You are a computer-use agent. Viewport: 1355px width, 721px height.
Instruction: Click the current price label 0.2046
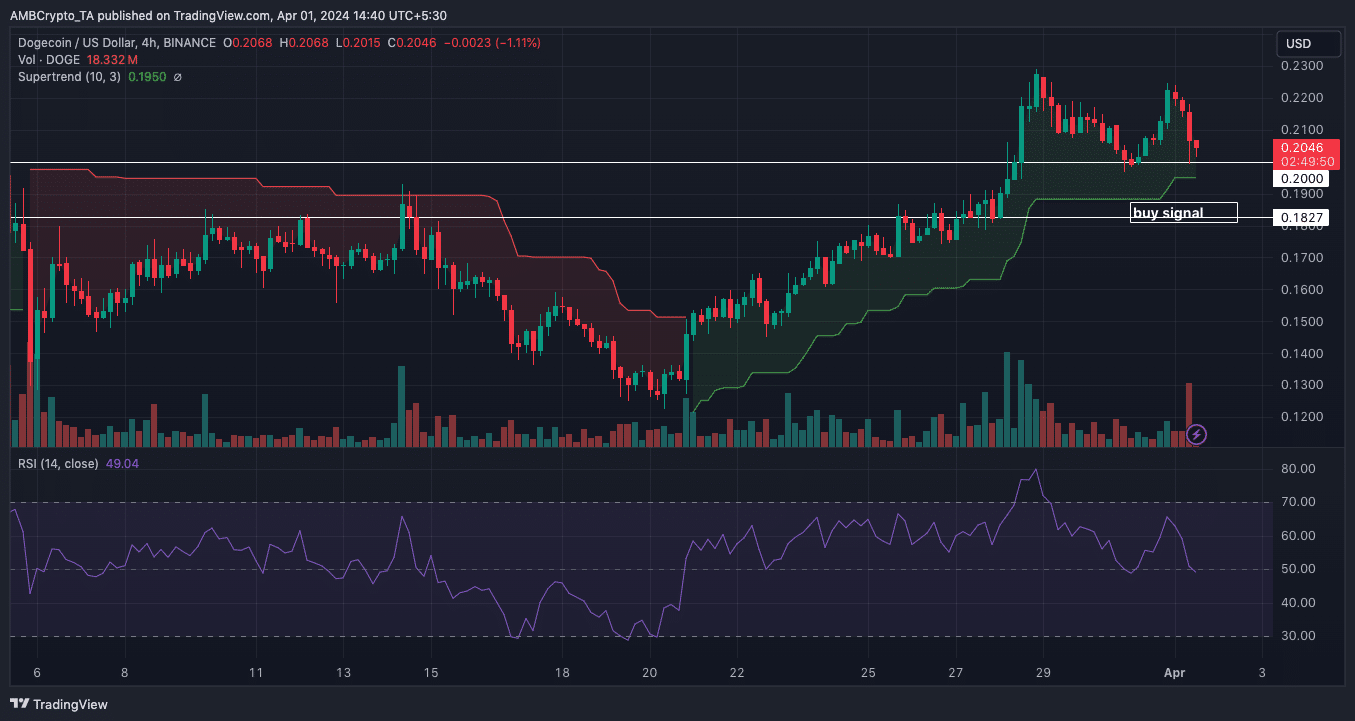[x=1308, y=147]
